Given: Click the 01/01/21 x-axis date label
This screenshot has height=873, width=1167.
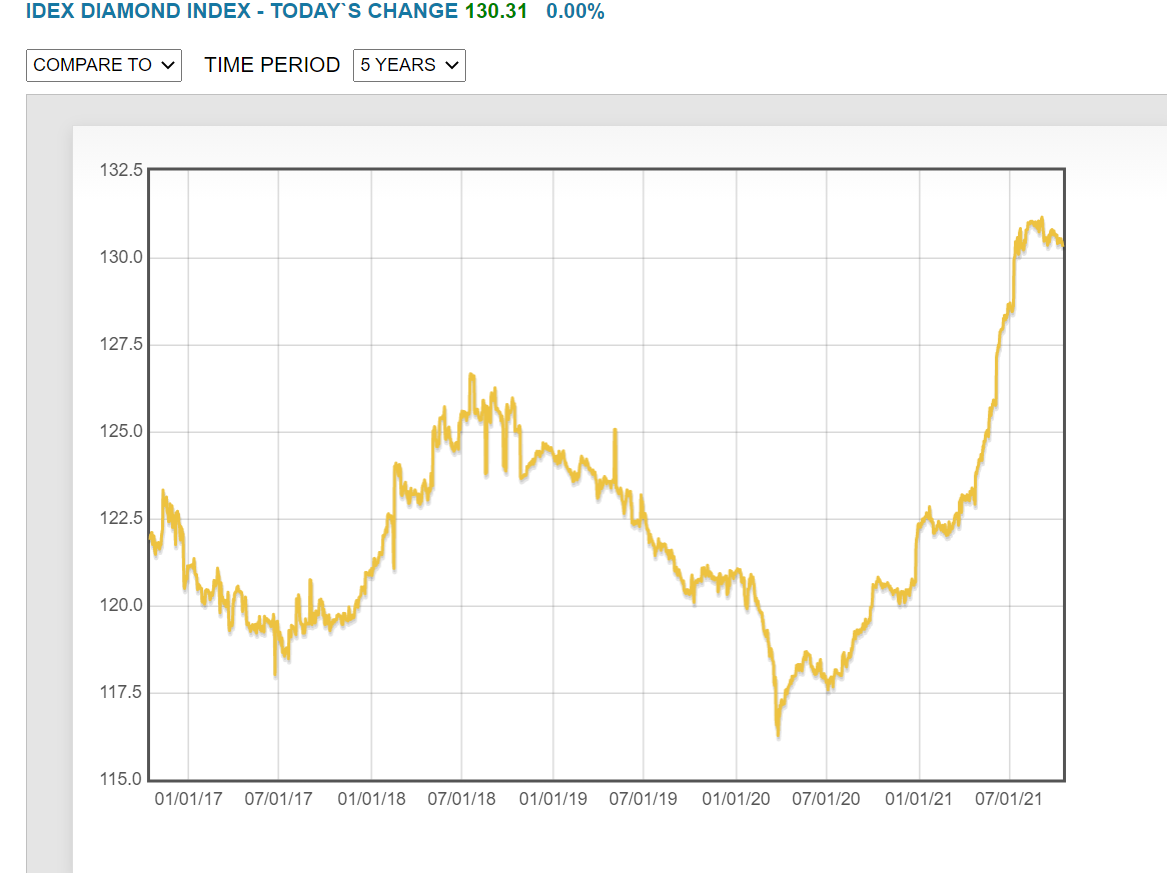Looking at the screenshot, I should 918,799.
